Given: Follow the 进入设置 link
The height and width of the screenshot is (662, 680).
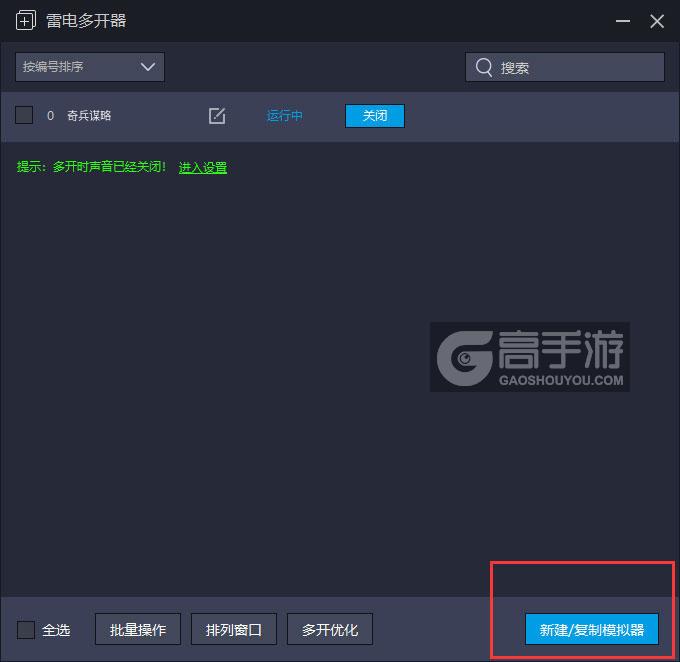Looking at the screenshot, I should (x=203, y=168).
